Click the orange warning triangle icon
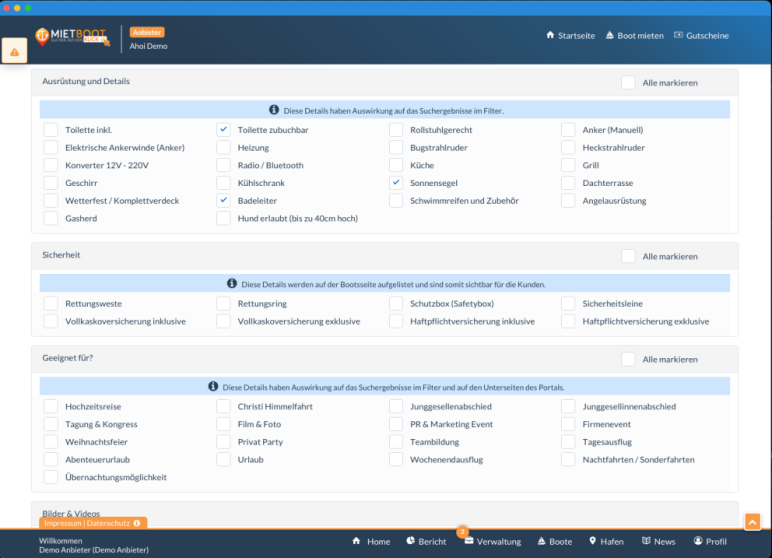Image resolution: width=772 pixels, height=558 pixels. (15, 51)
